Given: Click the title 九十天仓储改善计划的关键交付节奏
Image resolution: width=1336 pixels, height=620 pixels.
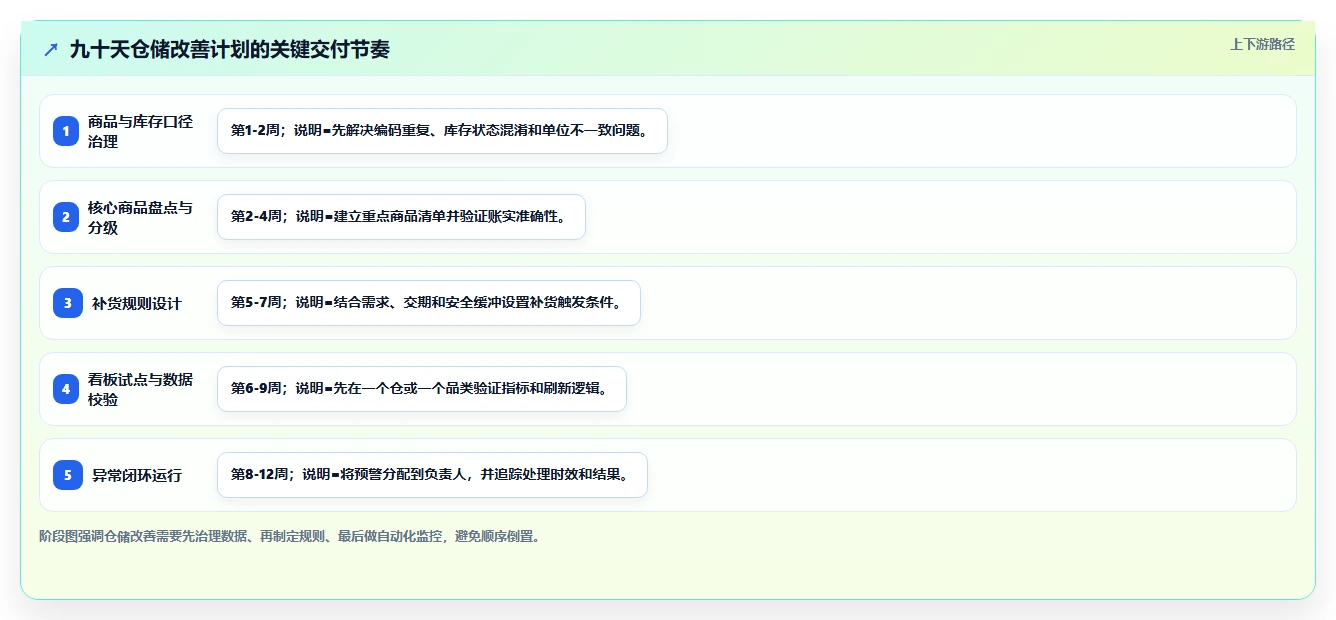Looking at the screenshot, I should (230, 49).
